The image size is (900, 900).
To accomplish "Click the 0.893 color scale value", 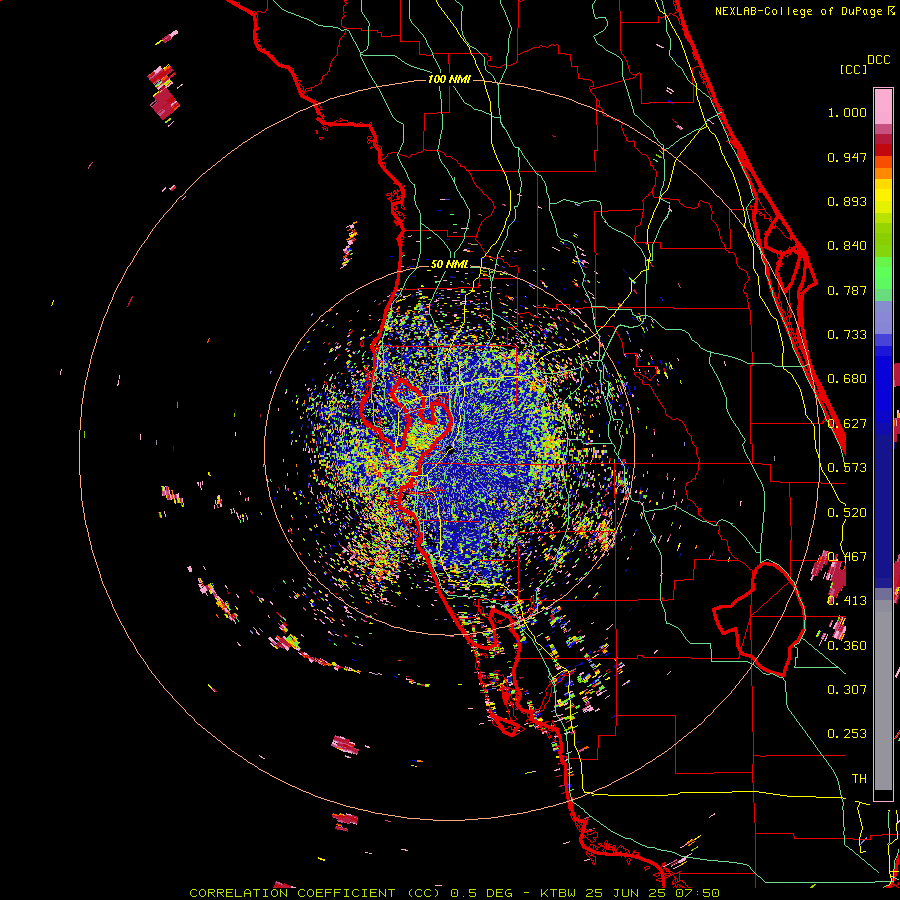I will coord(847,201).
